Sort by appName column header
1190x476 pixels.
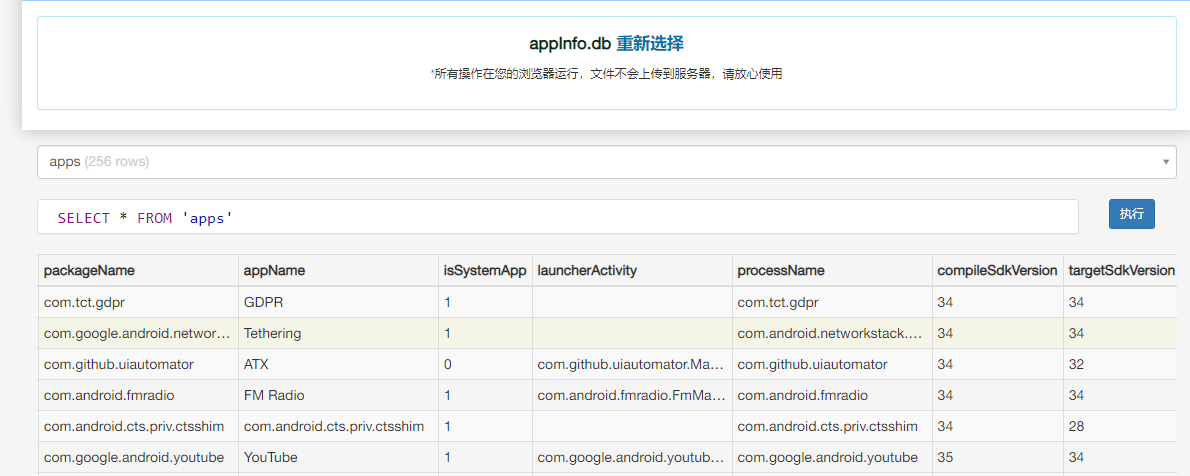(x=275, y=270)
